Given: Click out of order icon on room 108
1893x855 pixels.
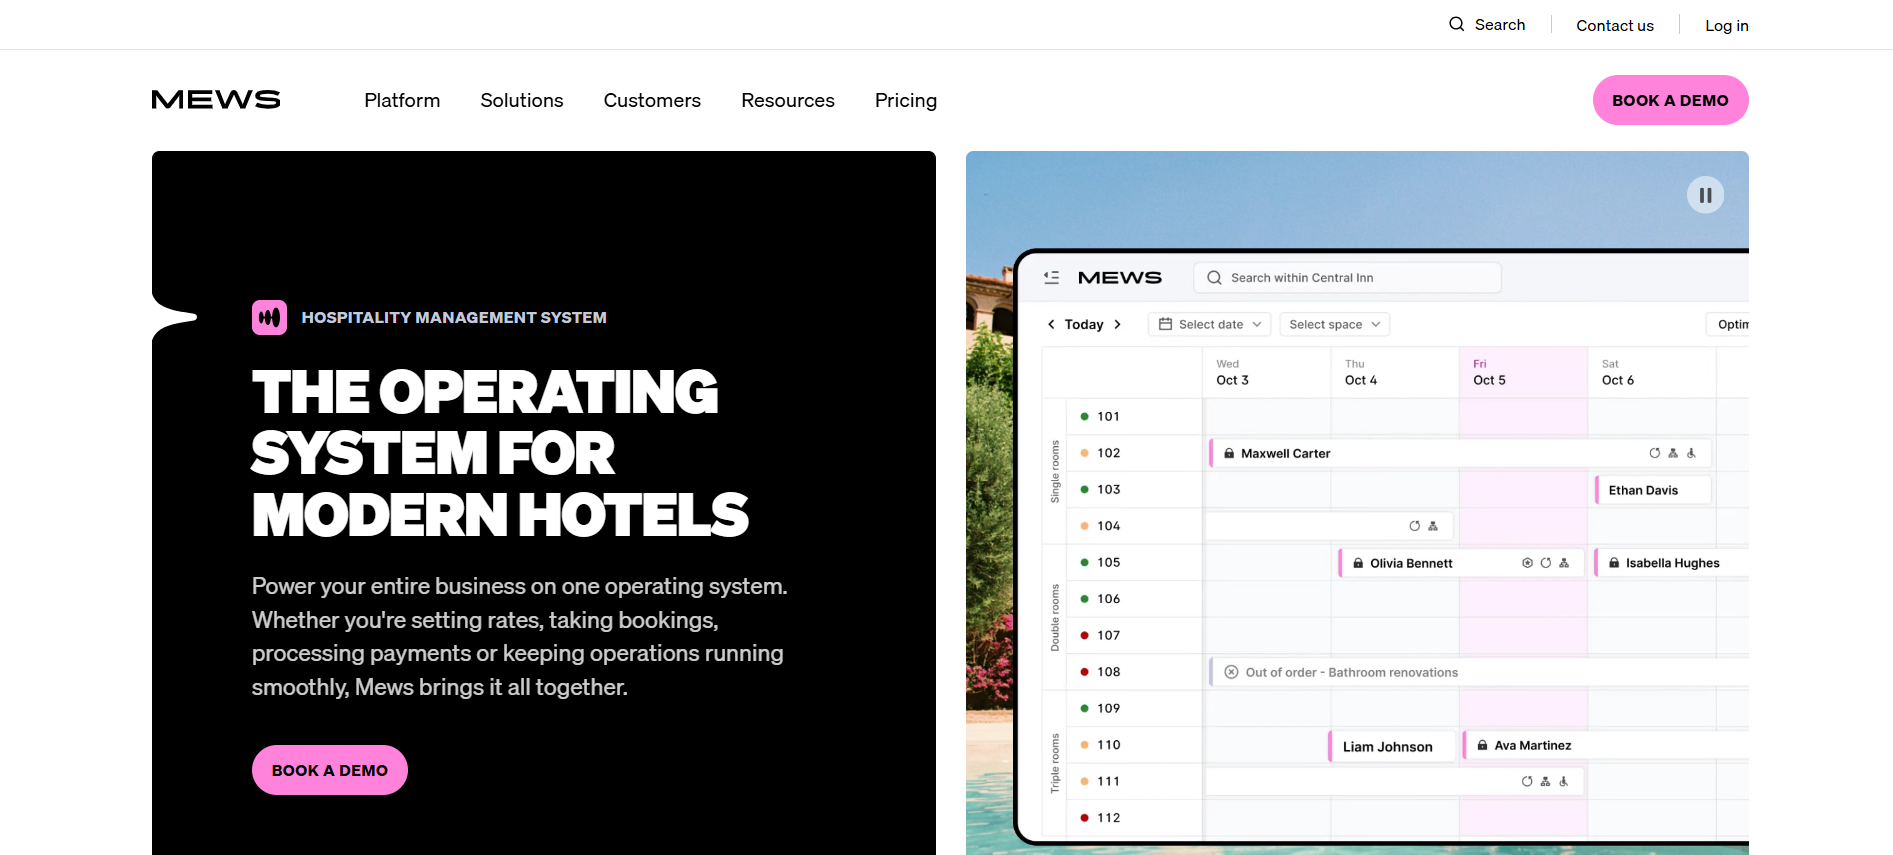Looking at the screenshot, I should click(1231, 672).
